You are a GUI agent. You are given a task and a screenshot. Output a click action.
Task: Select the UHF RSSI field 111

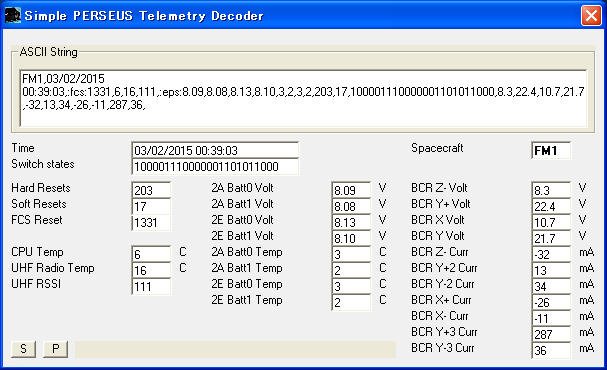(x=151, y=286)
